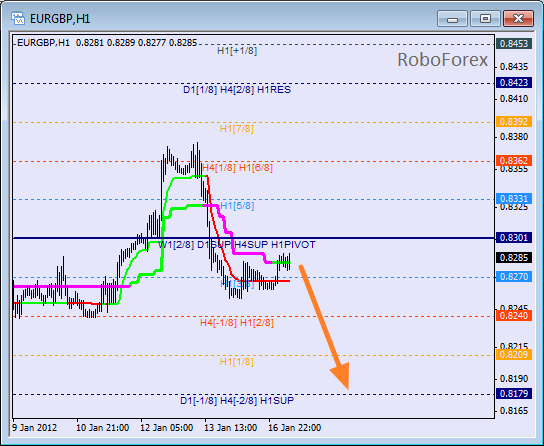Click the 0.8209 orange price tag
544x446 pixels.
tap(514, 354)
